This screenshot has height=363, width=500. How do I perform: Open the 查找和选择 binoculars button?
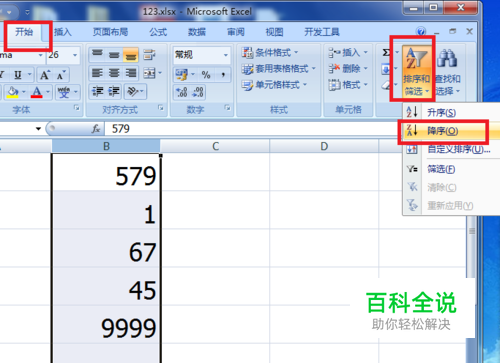coord(448,72)
